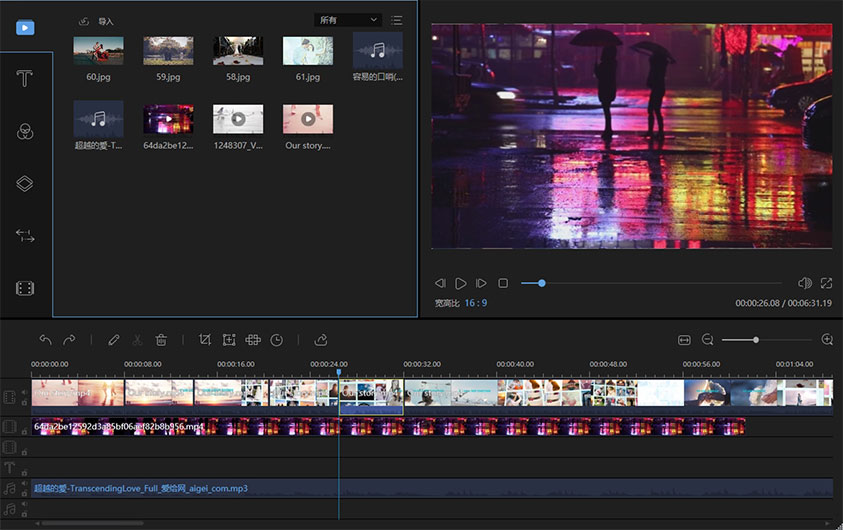Open the duration clock tool
The height and width of the screenshot is (530, 843).
276,340
